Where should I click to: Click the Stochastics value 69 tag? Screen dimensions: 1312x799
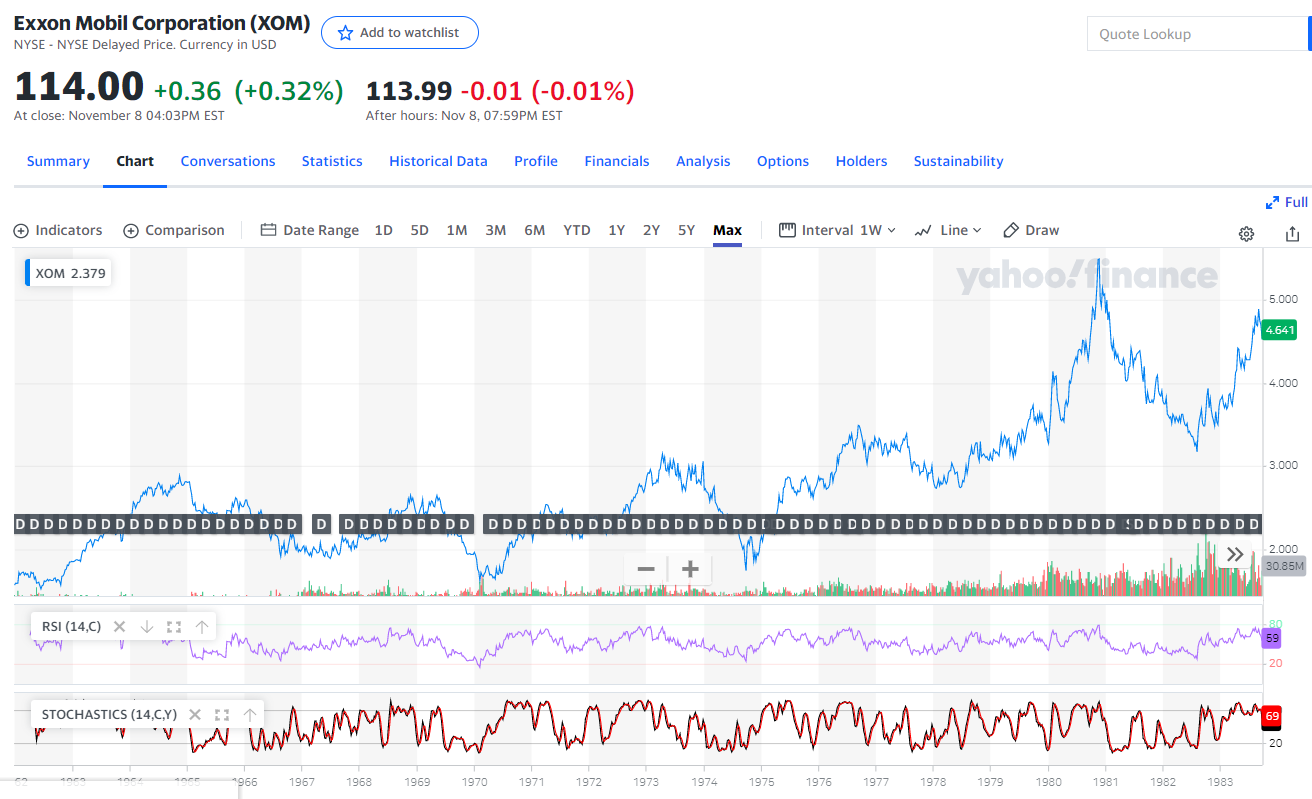(1272, 717)
